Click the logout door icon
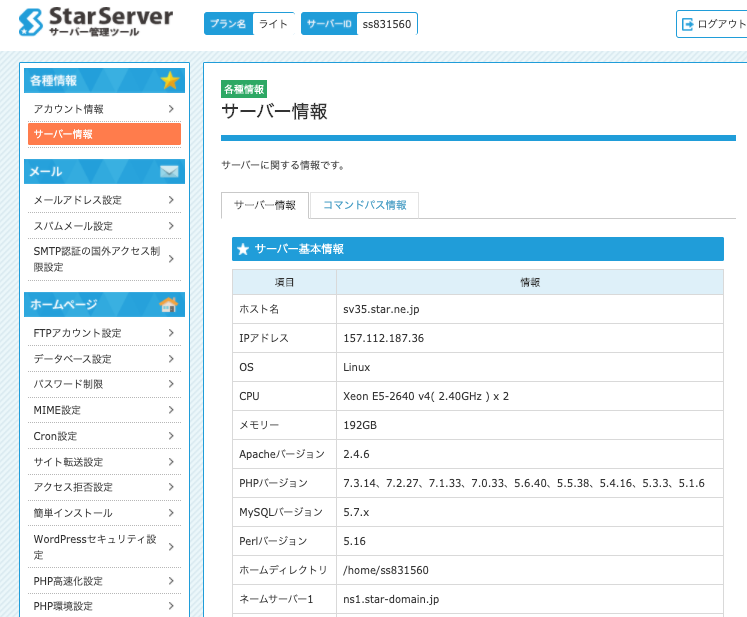 coord(687,24)
